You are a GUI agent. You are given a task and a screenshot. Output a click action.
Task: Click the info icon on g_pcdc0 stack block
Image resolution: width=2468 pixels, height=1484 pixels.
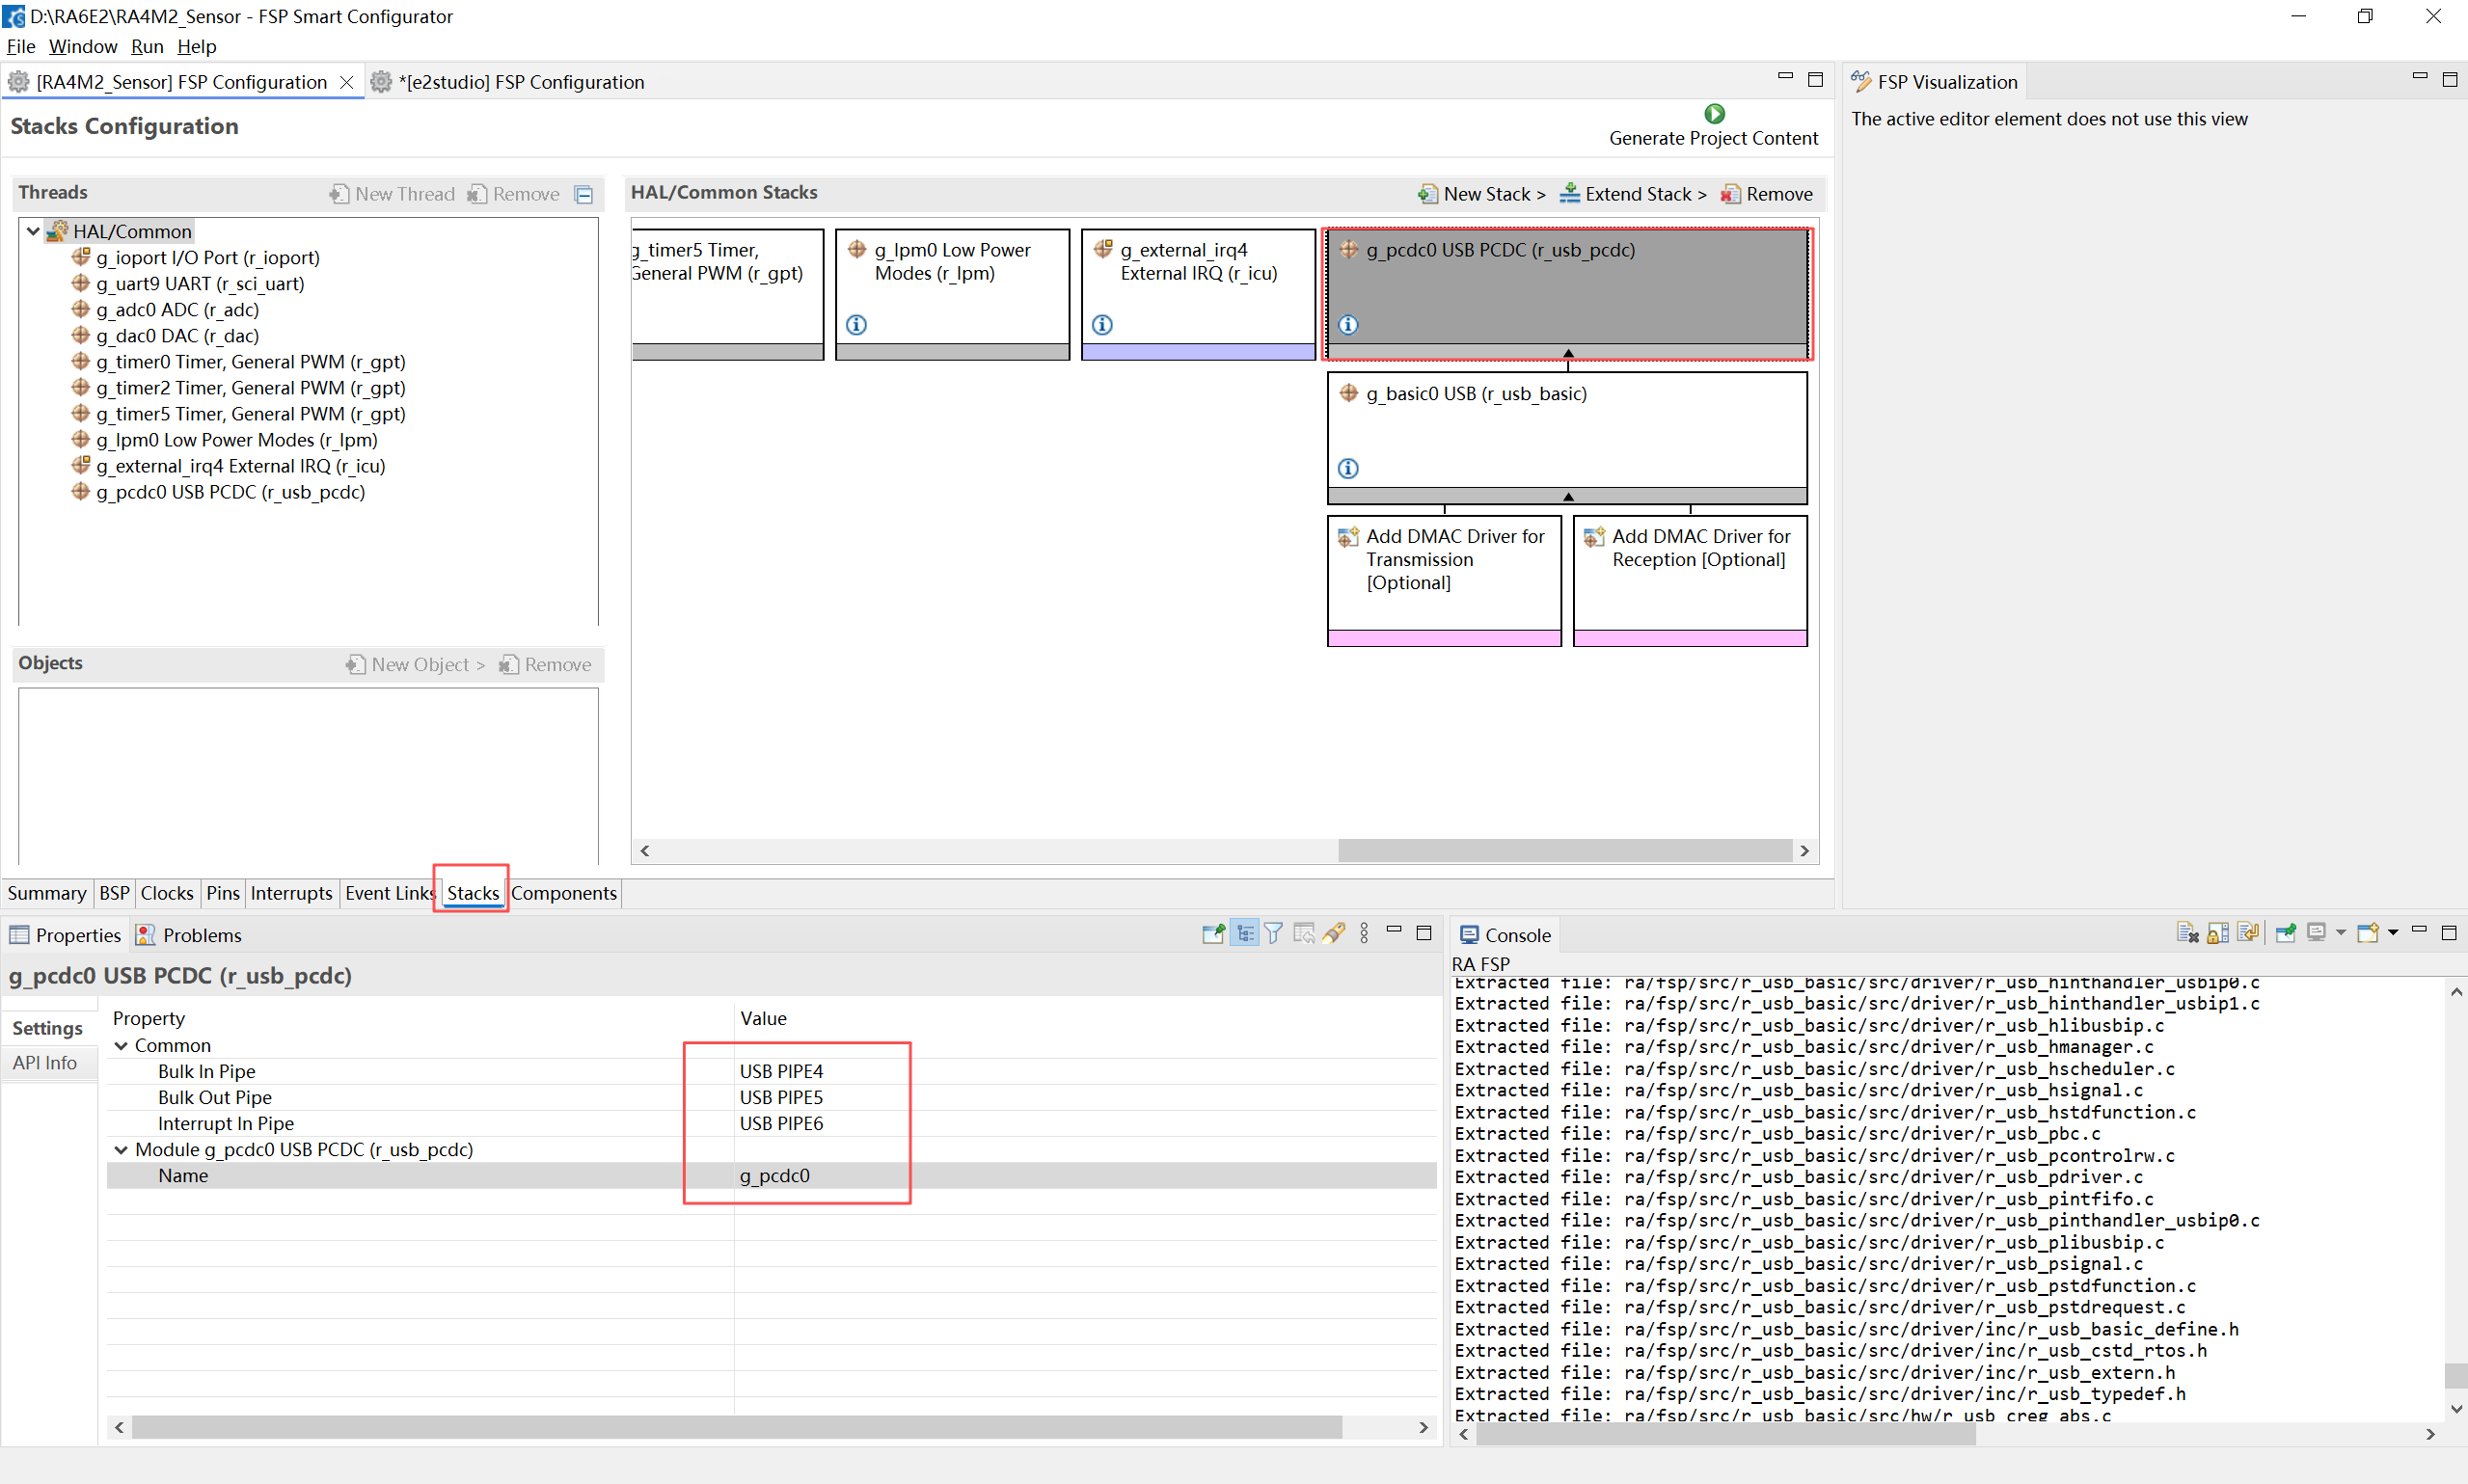(1348, 325)
